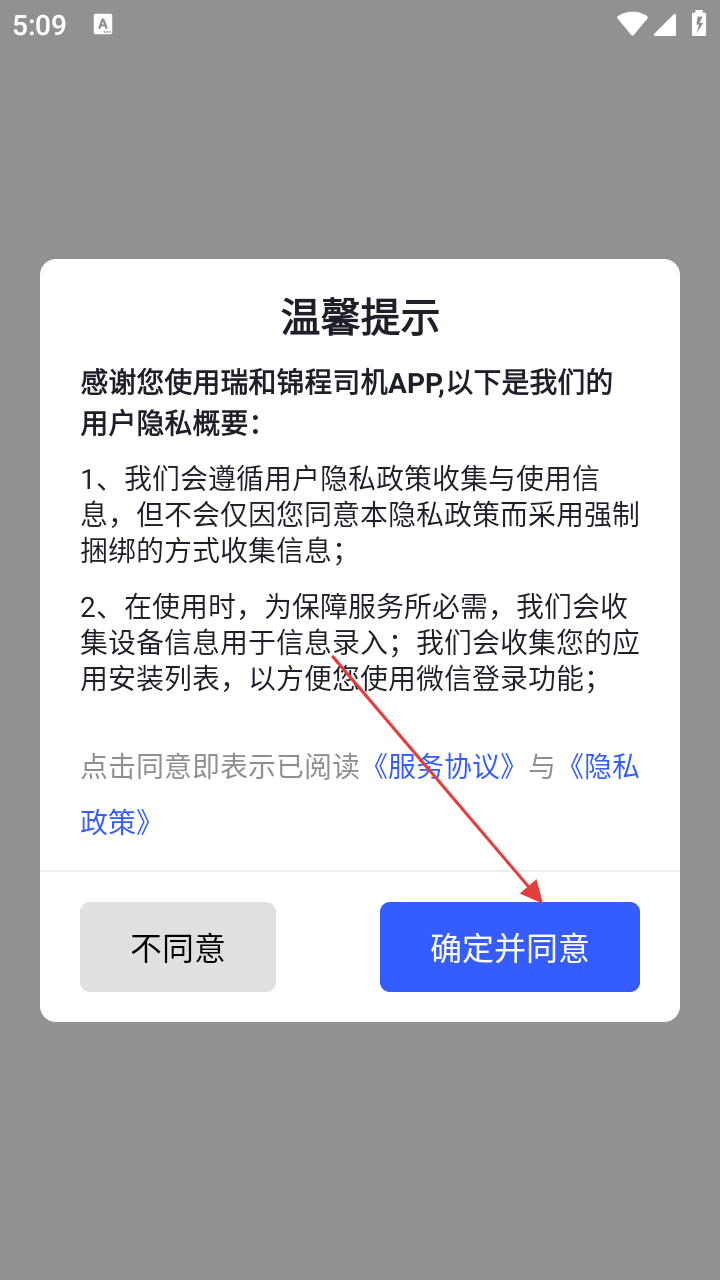The image size is (720, 1280).
Task: Tap the cellular signal strength icon
Action: point(665,24)
